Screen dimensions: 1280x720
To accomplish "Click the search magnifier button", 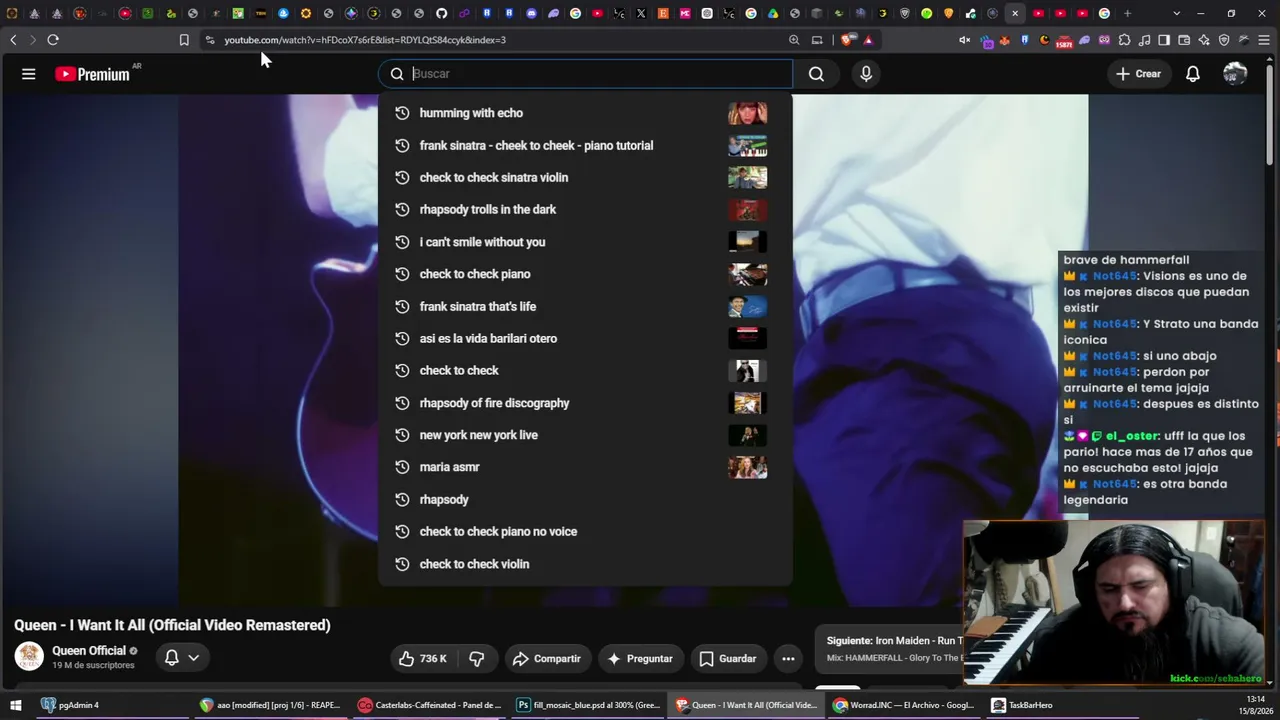I will 816,74.
